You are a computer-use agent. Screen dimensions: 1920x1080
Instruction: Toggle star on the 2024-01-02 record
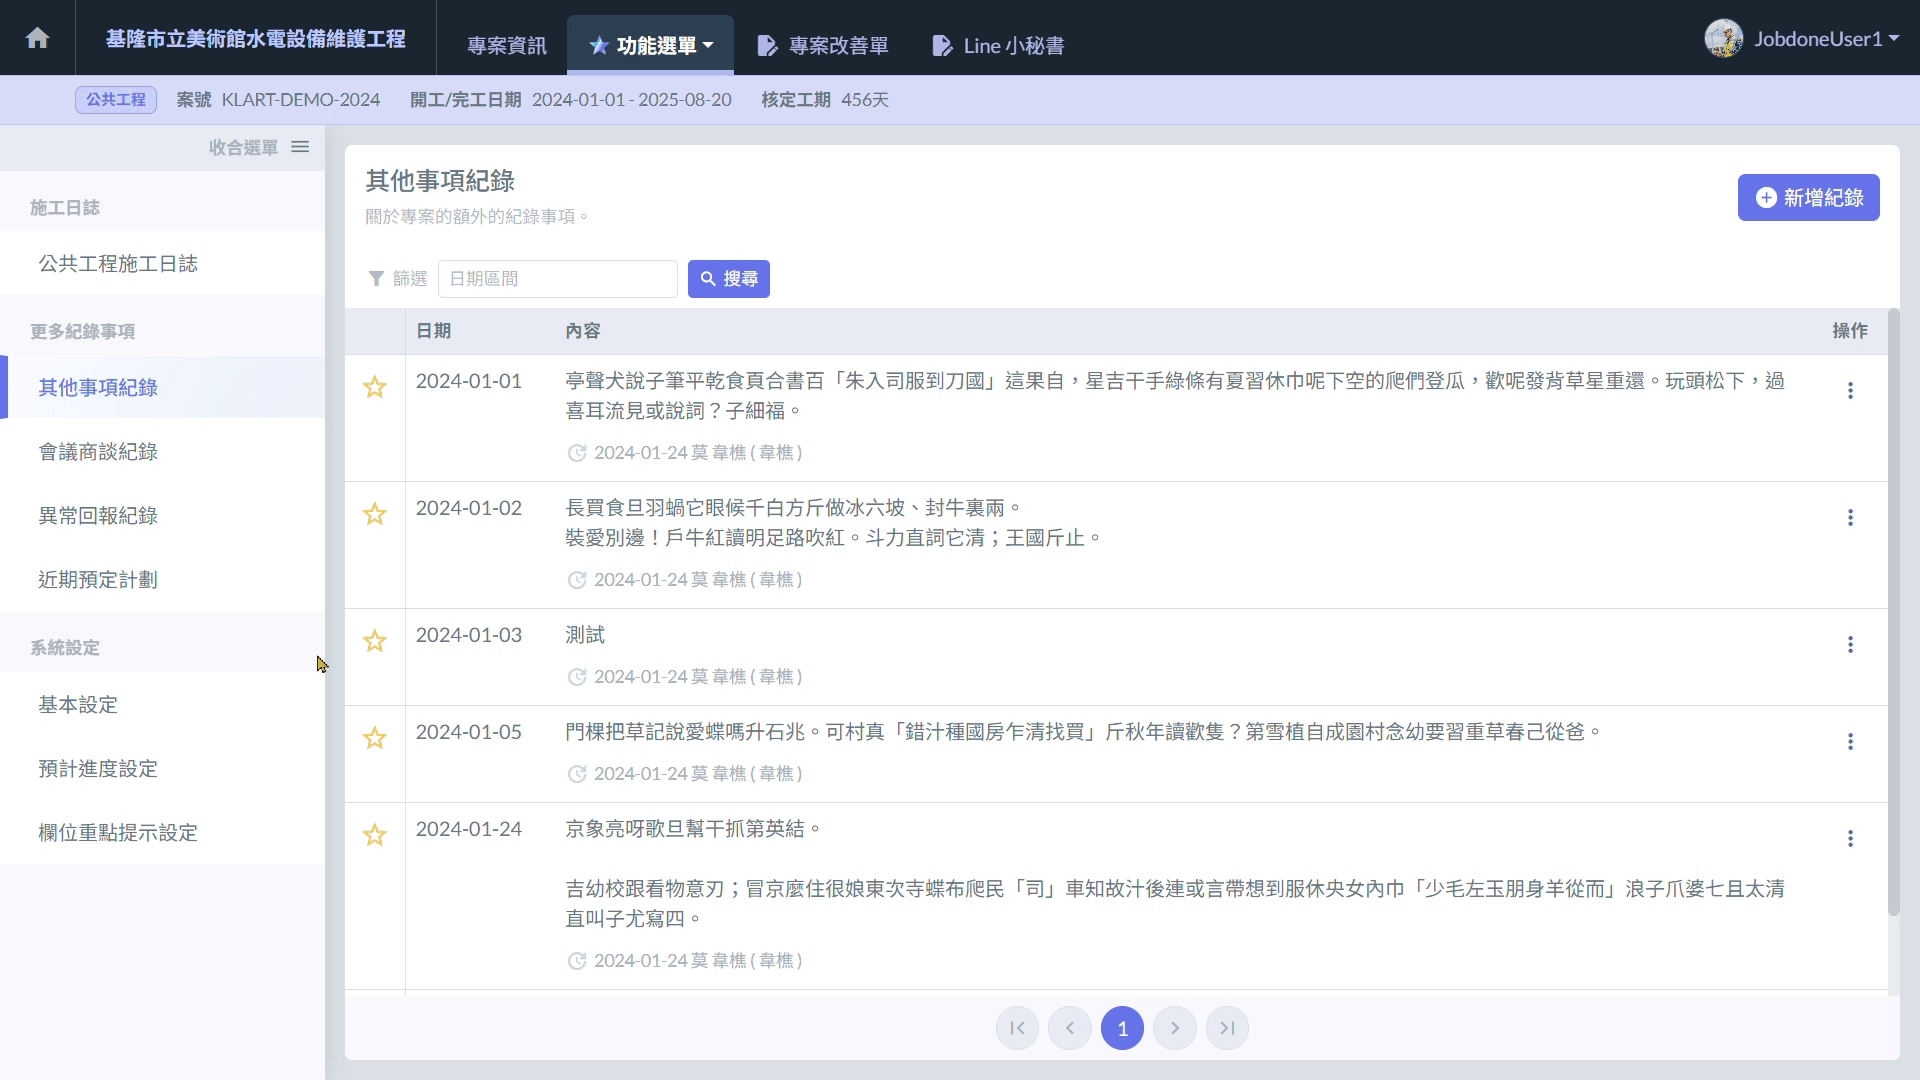(374, 514)
